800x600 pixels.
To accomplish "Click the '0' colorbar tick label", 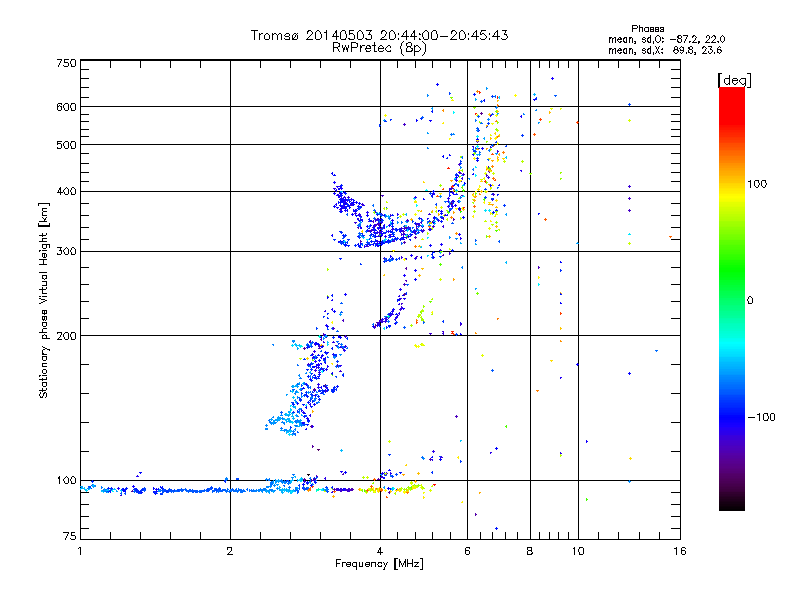I will pos(750,301).
